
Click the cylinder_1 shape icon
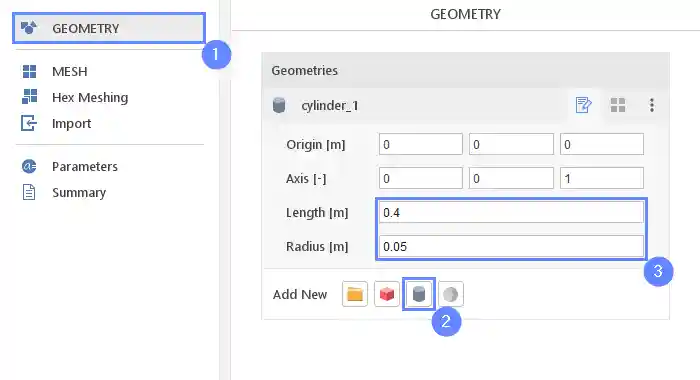point(279,106)
